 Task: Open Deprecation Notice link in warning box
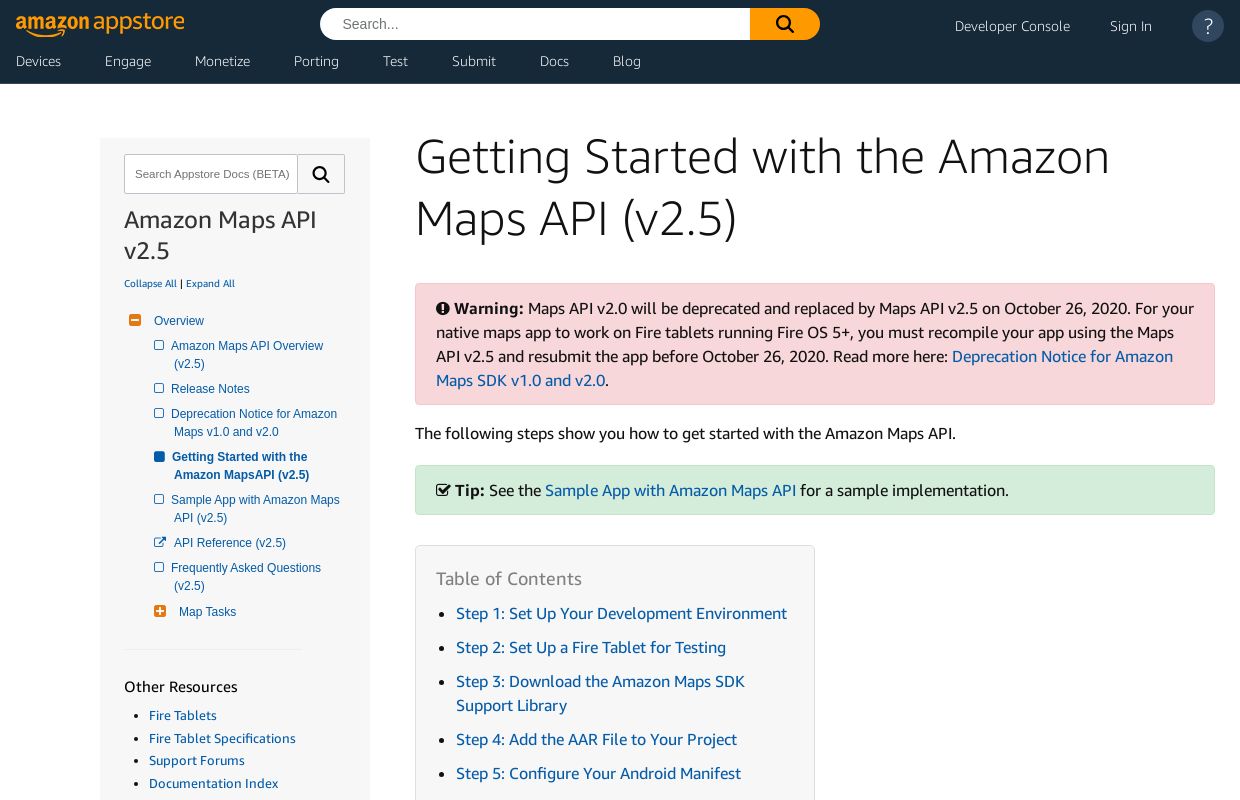click(804, 368)
